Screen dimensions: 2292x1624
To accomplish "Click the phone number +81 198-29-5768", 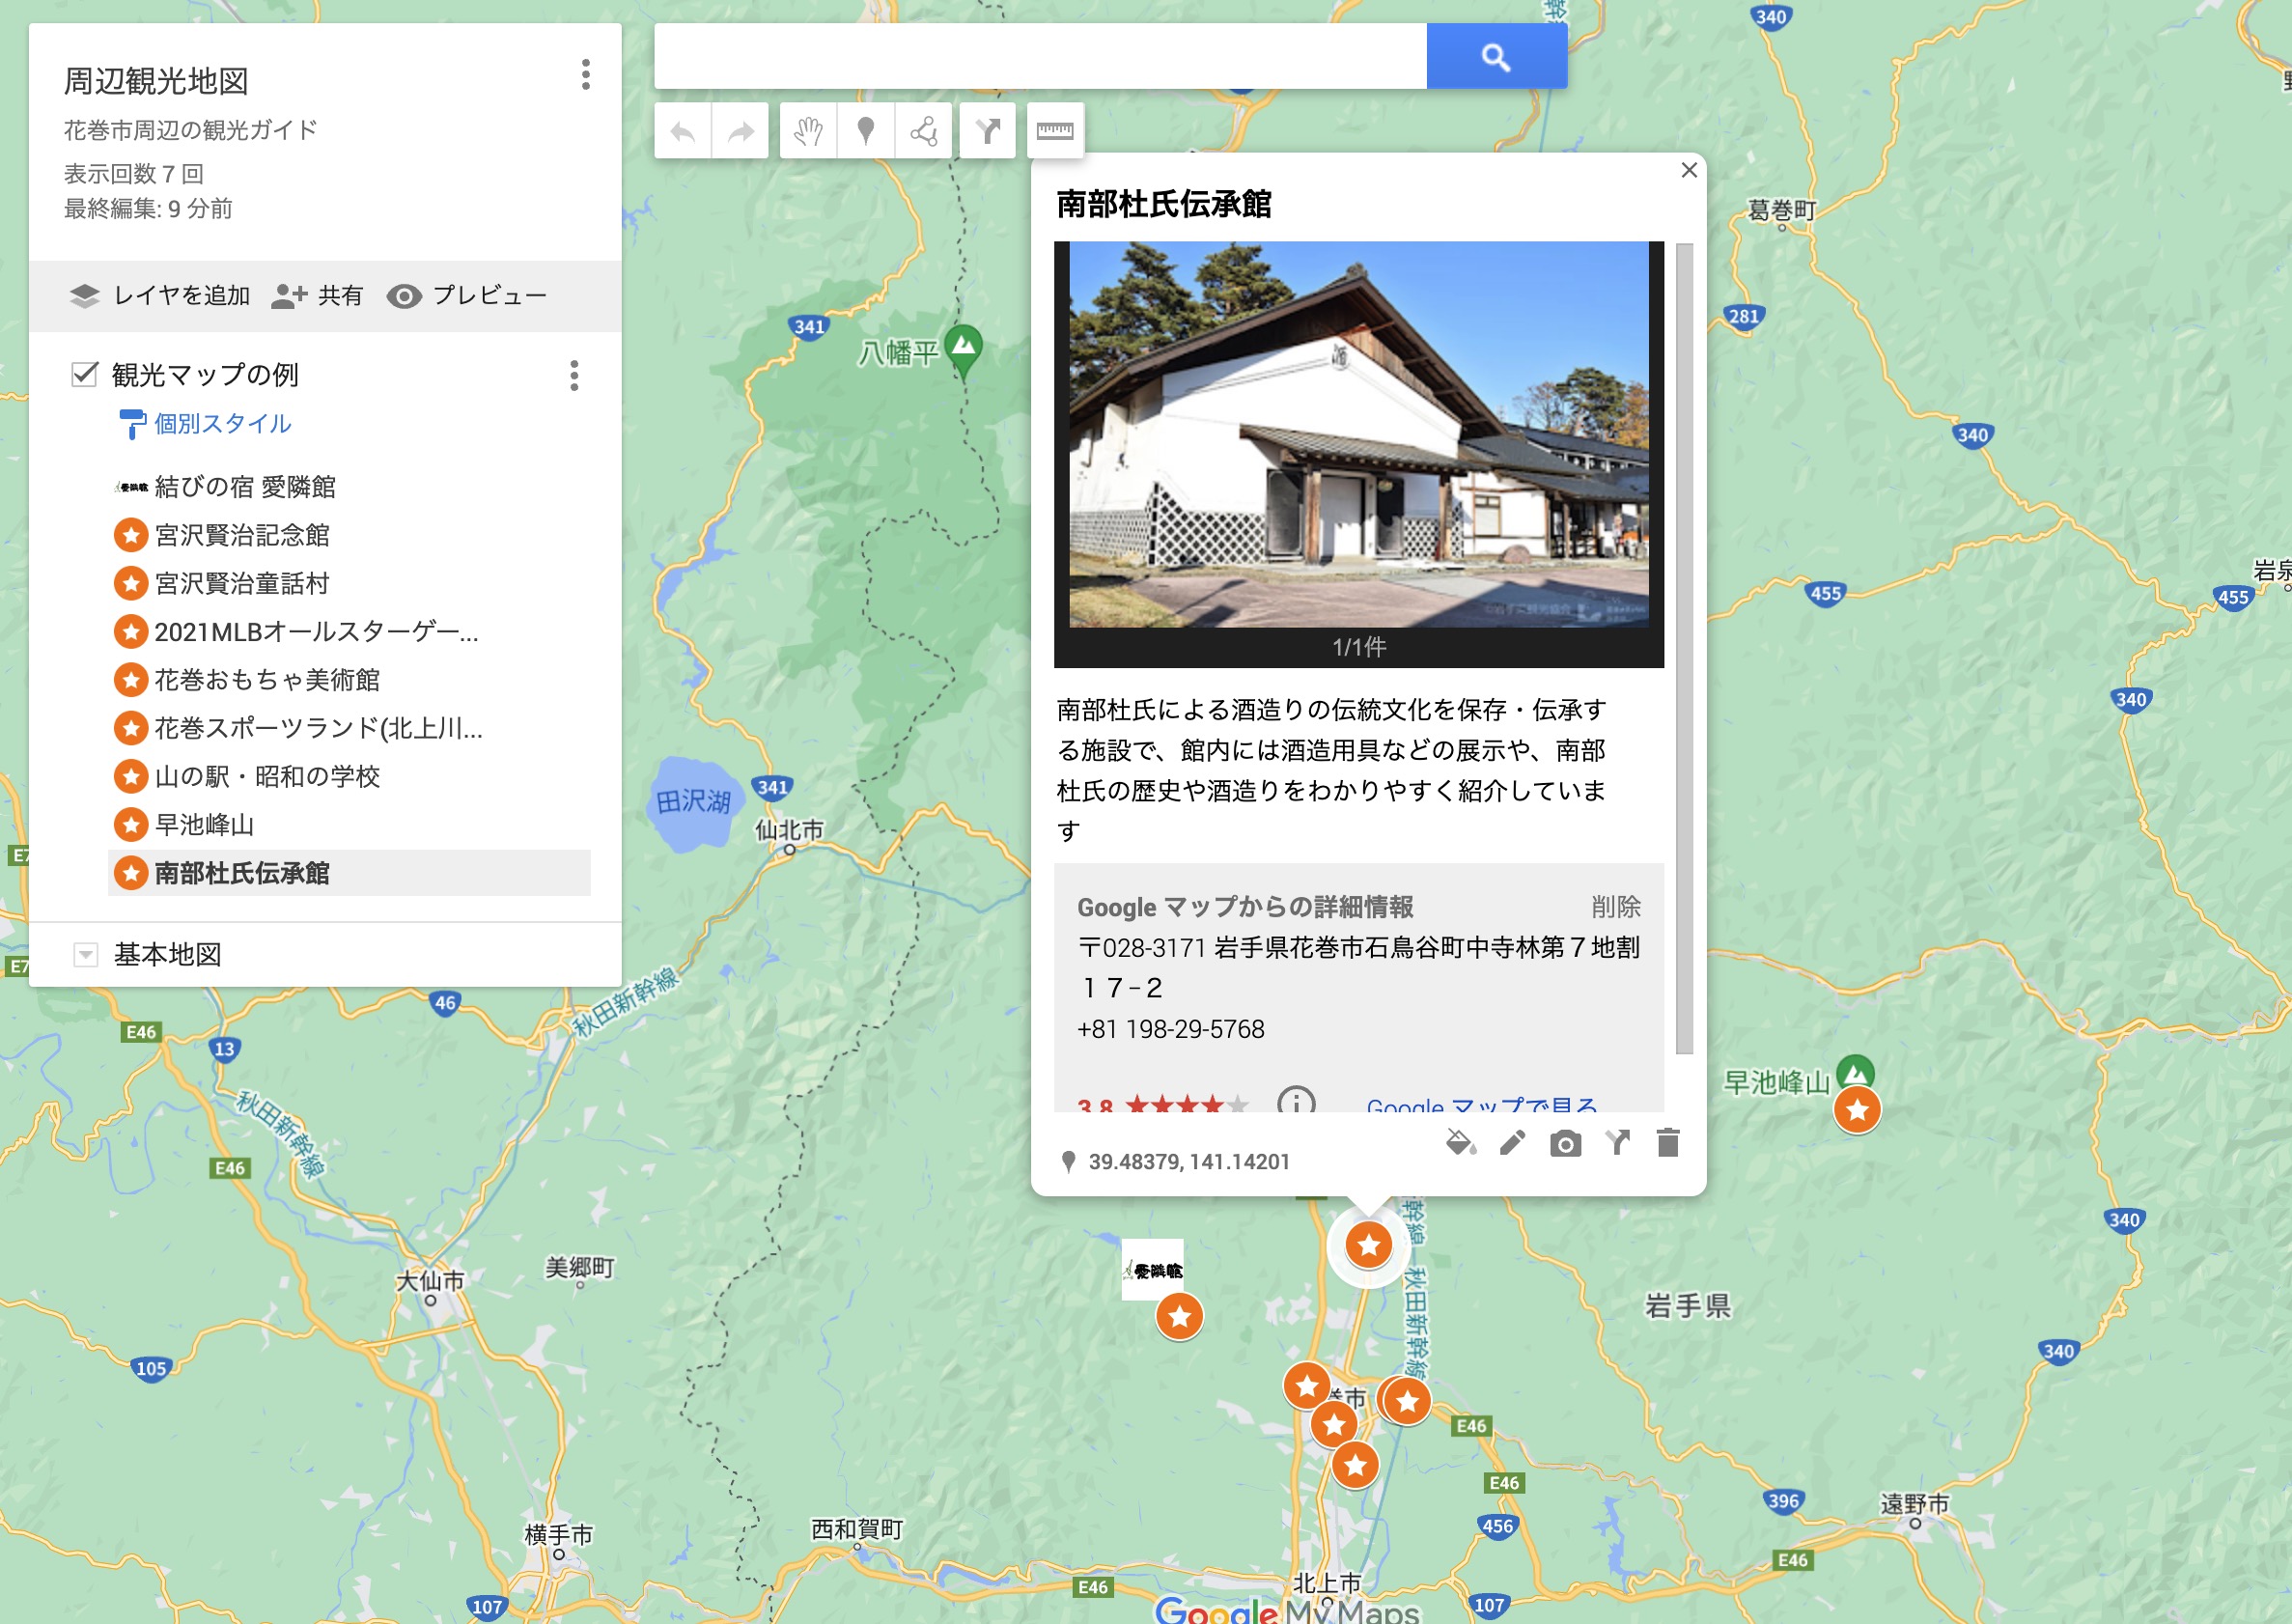I will click(x=1171, y=1029).
